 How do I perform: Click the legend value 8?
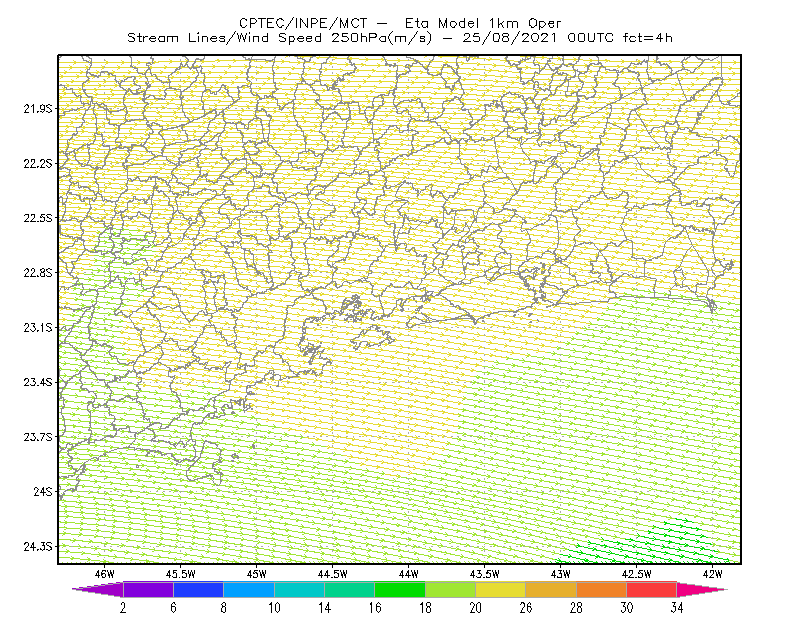223,608
